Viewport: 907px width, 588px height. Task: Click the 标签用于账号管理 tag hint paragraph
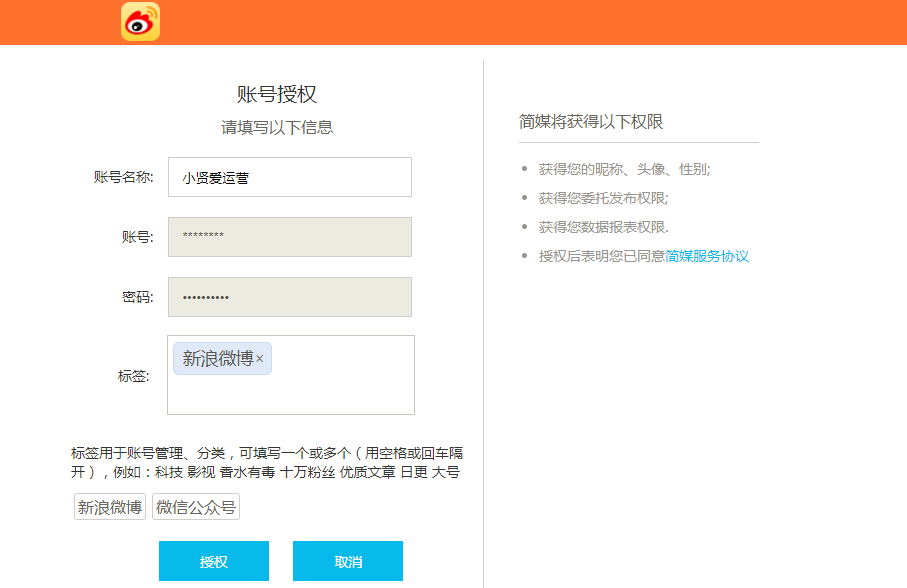(x=267, y=463)
